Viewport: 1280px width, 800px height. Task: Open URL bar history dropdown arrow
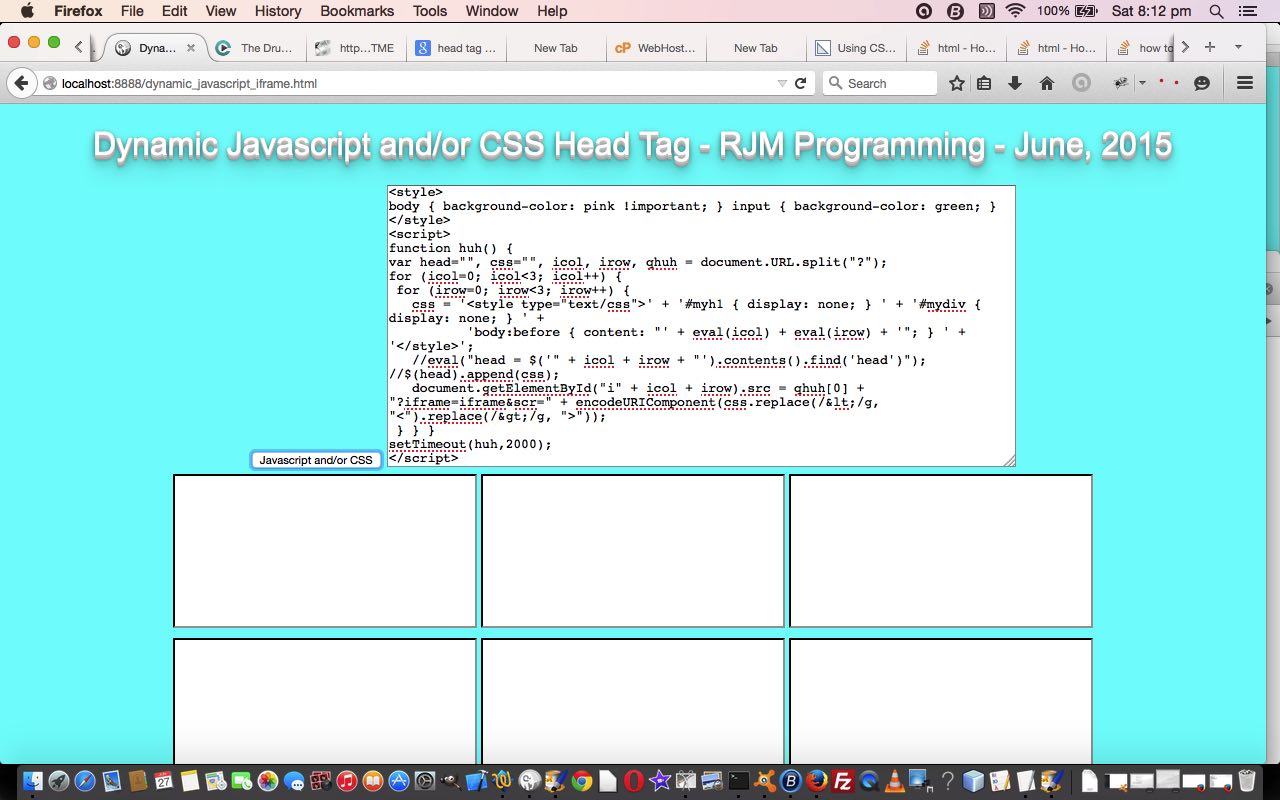782,84
